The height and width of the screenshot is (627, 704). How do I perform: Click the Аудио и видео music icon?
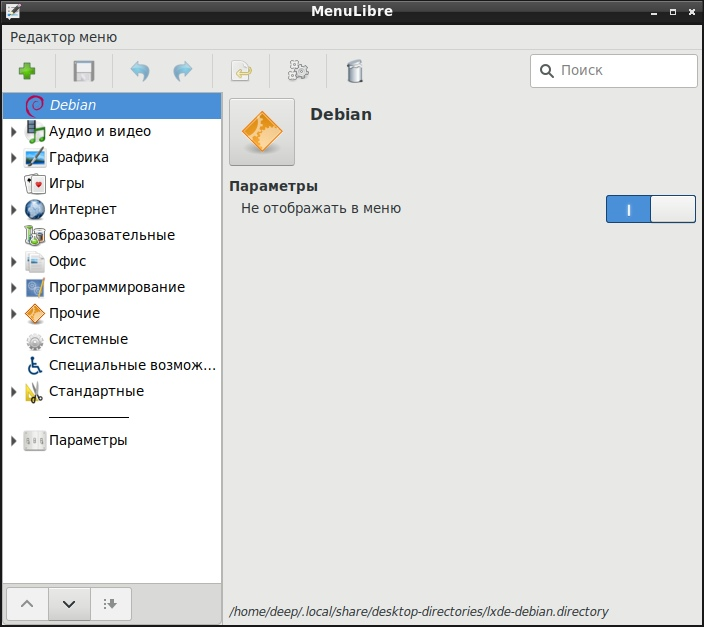(x=35, y=132)
